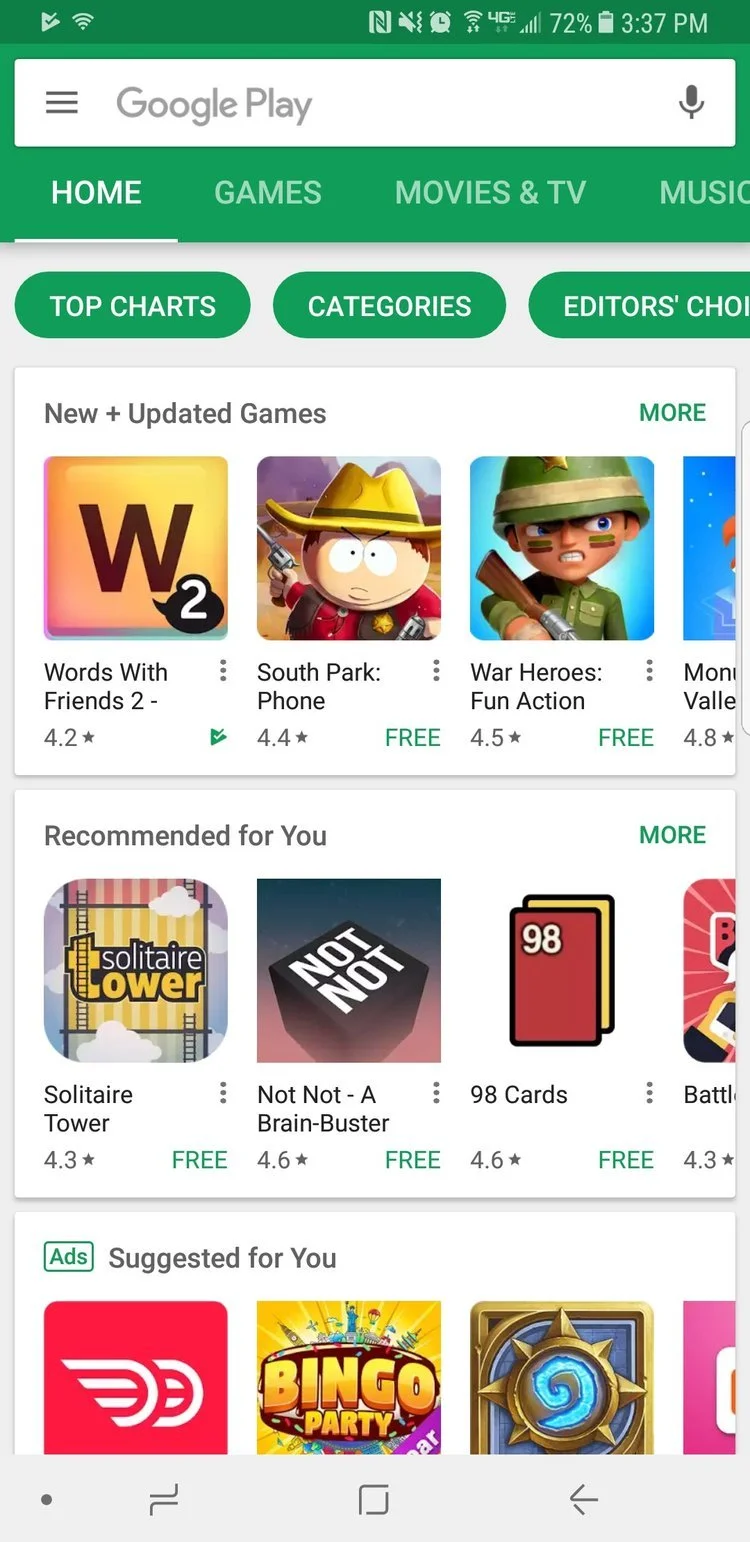Open options menu for Solitaire Tower
The image size is (750, 1542).
[223, 1094]
